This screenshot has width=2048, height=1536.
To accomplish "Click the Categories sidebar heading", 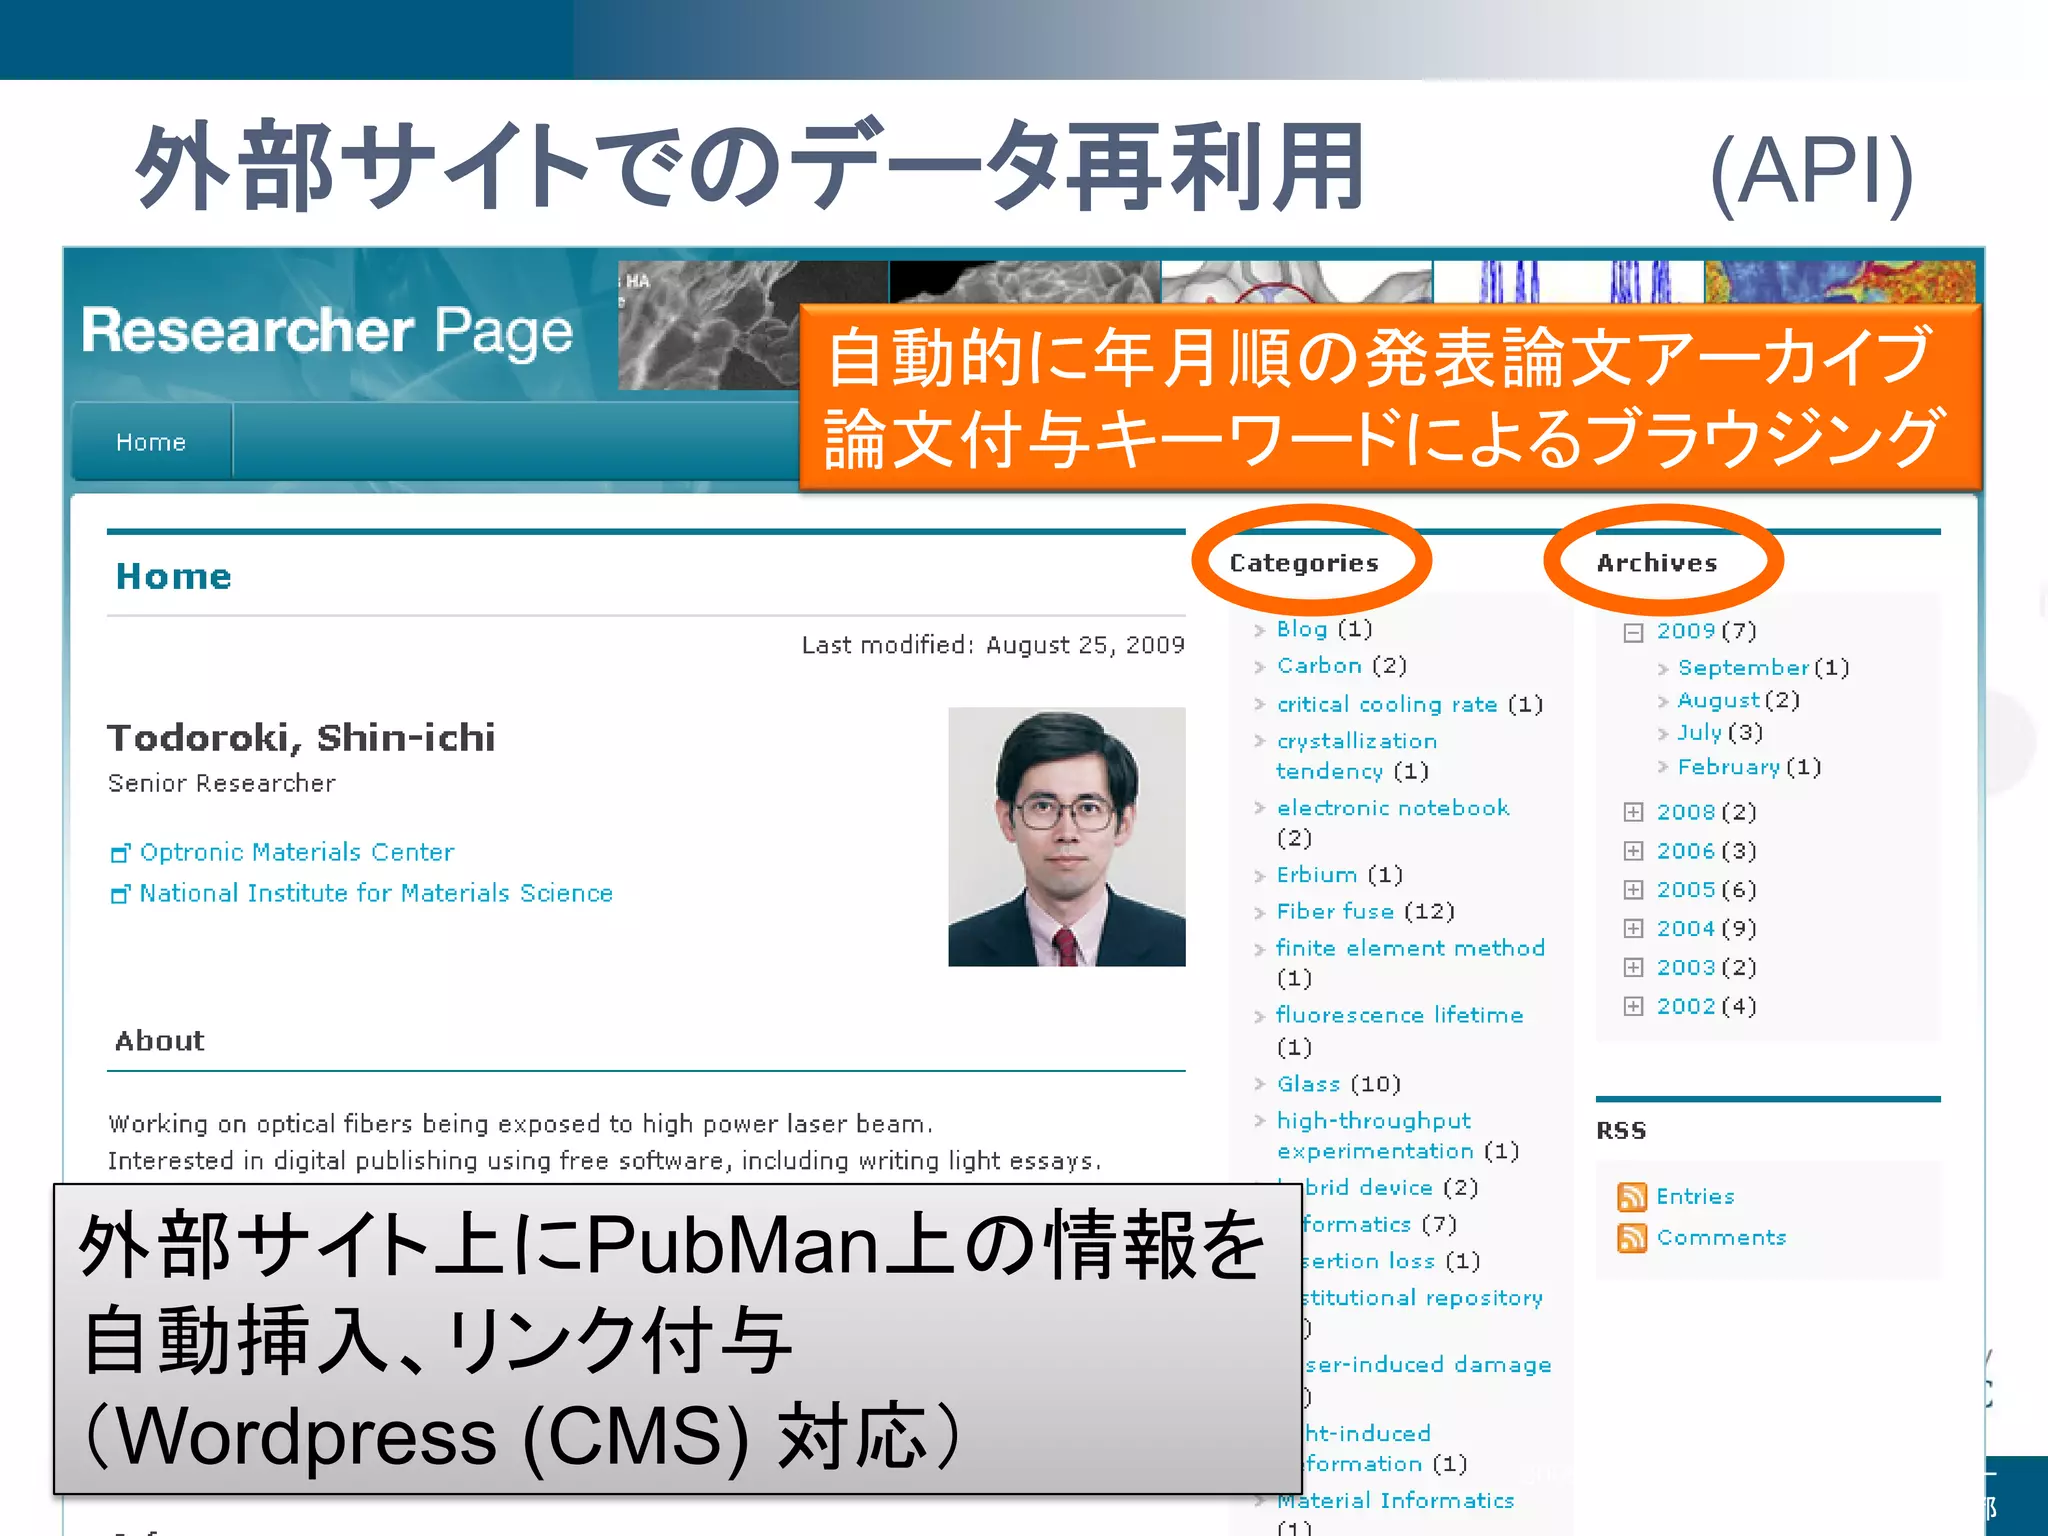I will (1304, 564).
